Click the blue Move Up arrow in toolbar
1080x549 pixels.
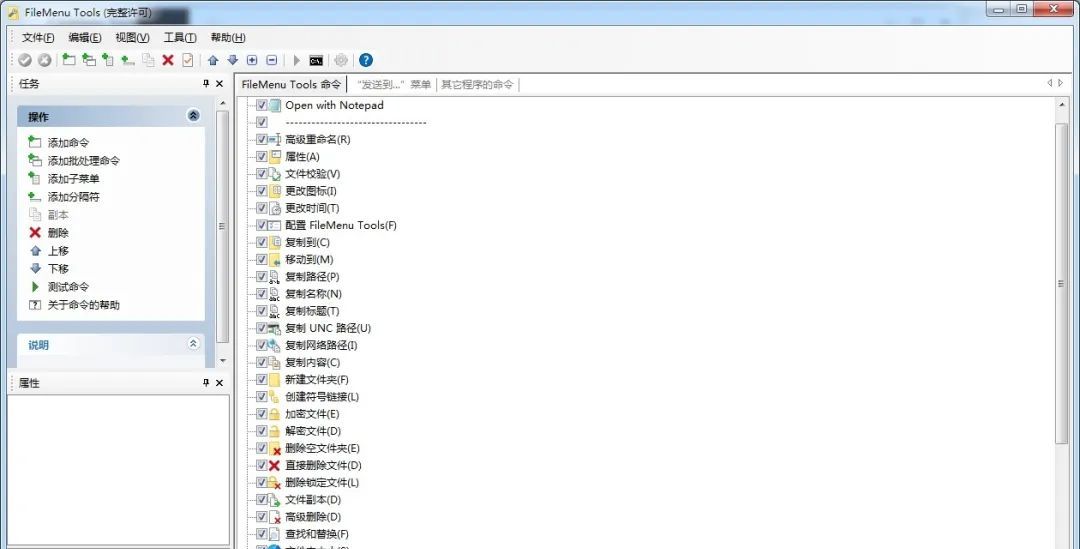pos(213,61)
